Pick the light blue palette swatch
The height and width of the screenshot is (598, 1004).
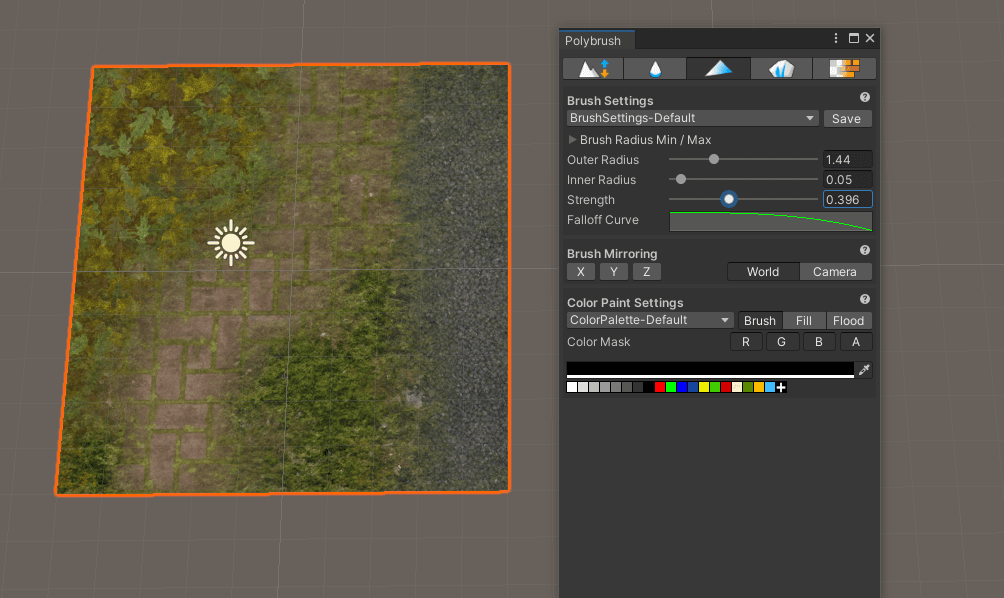pyautogui.click(x=770, y=387)
